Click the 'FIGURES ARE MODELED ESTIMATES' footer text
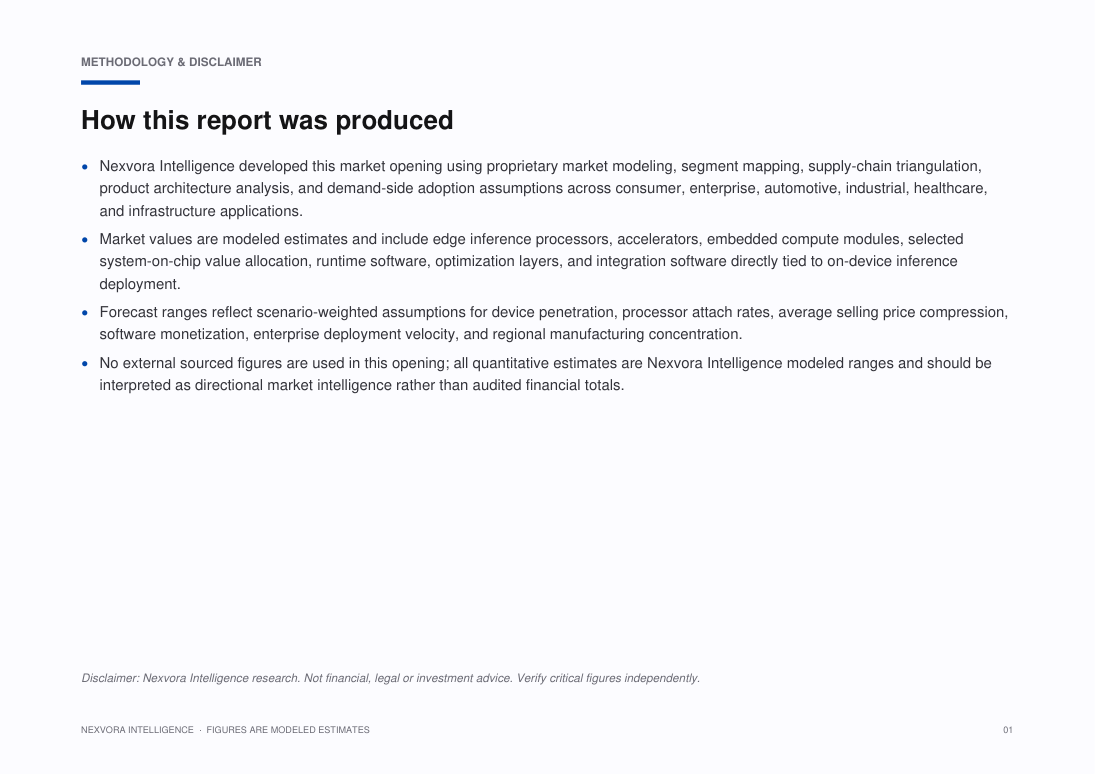 288,730
